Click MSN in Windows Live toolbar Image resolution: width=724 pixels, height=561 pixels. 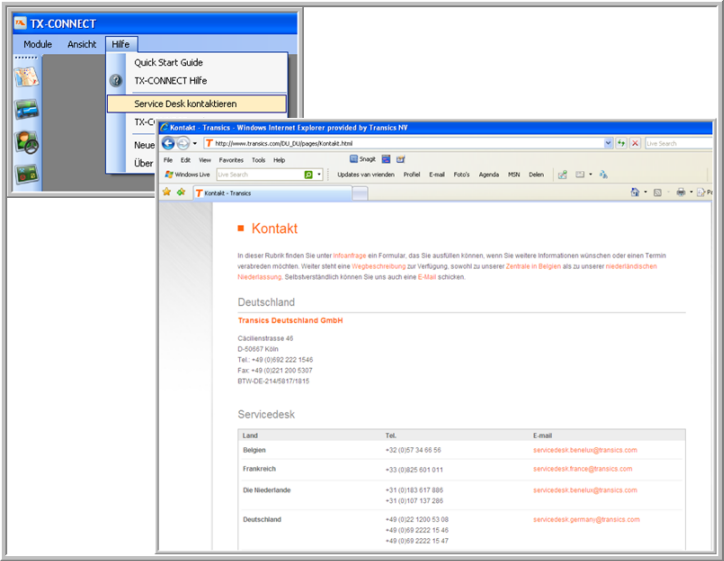coord(514,175)
